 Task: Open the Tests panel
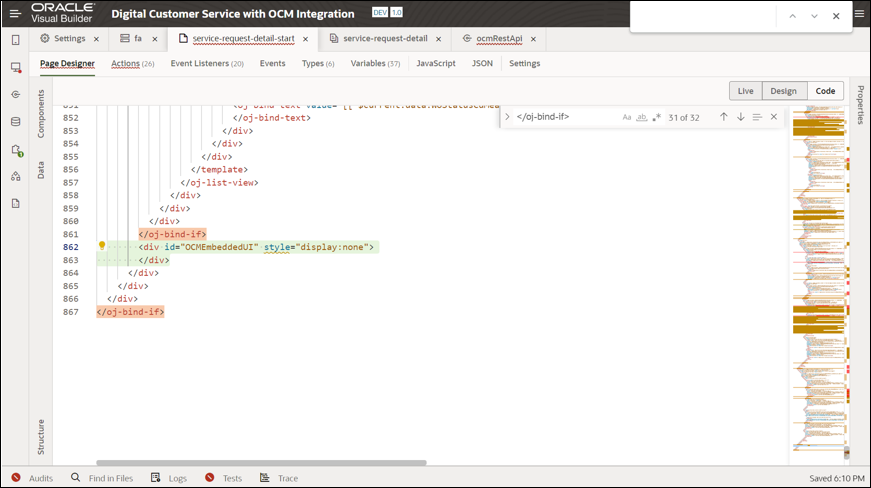tap(223, 478)
